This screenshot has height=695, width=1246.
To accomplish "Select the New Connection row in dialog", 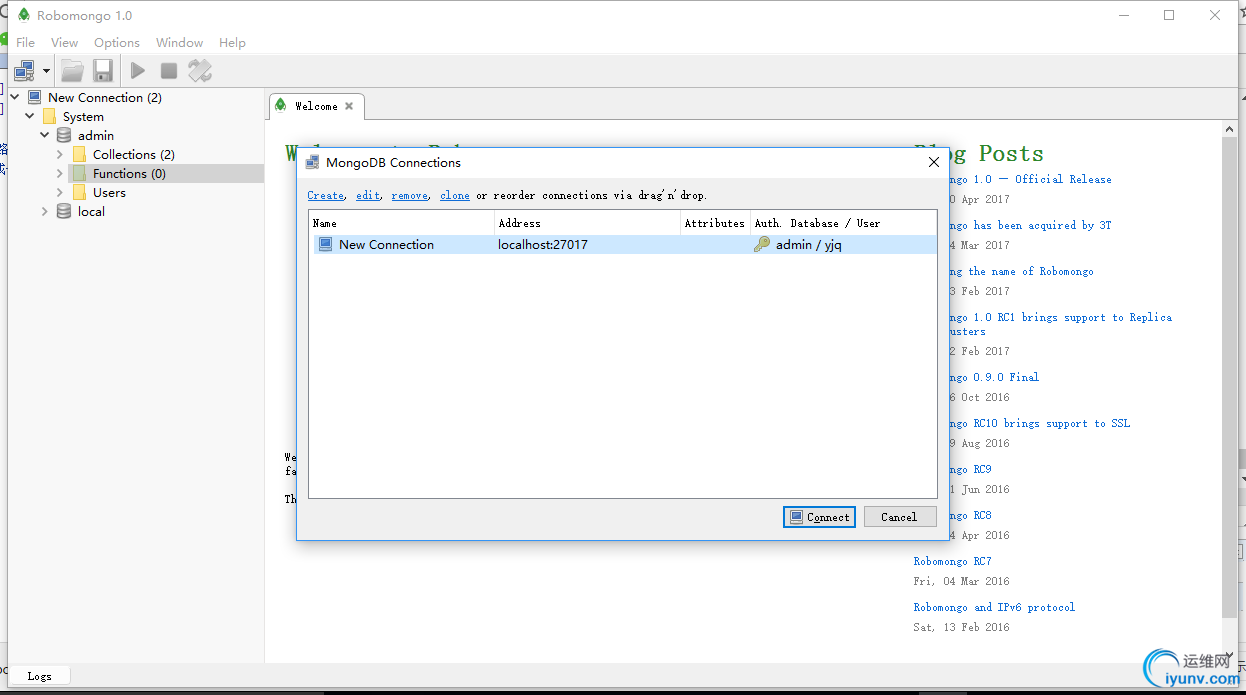I will tap(622, 245).
